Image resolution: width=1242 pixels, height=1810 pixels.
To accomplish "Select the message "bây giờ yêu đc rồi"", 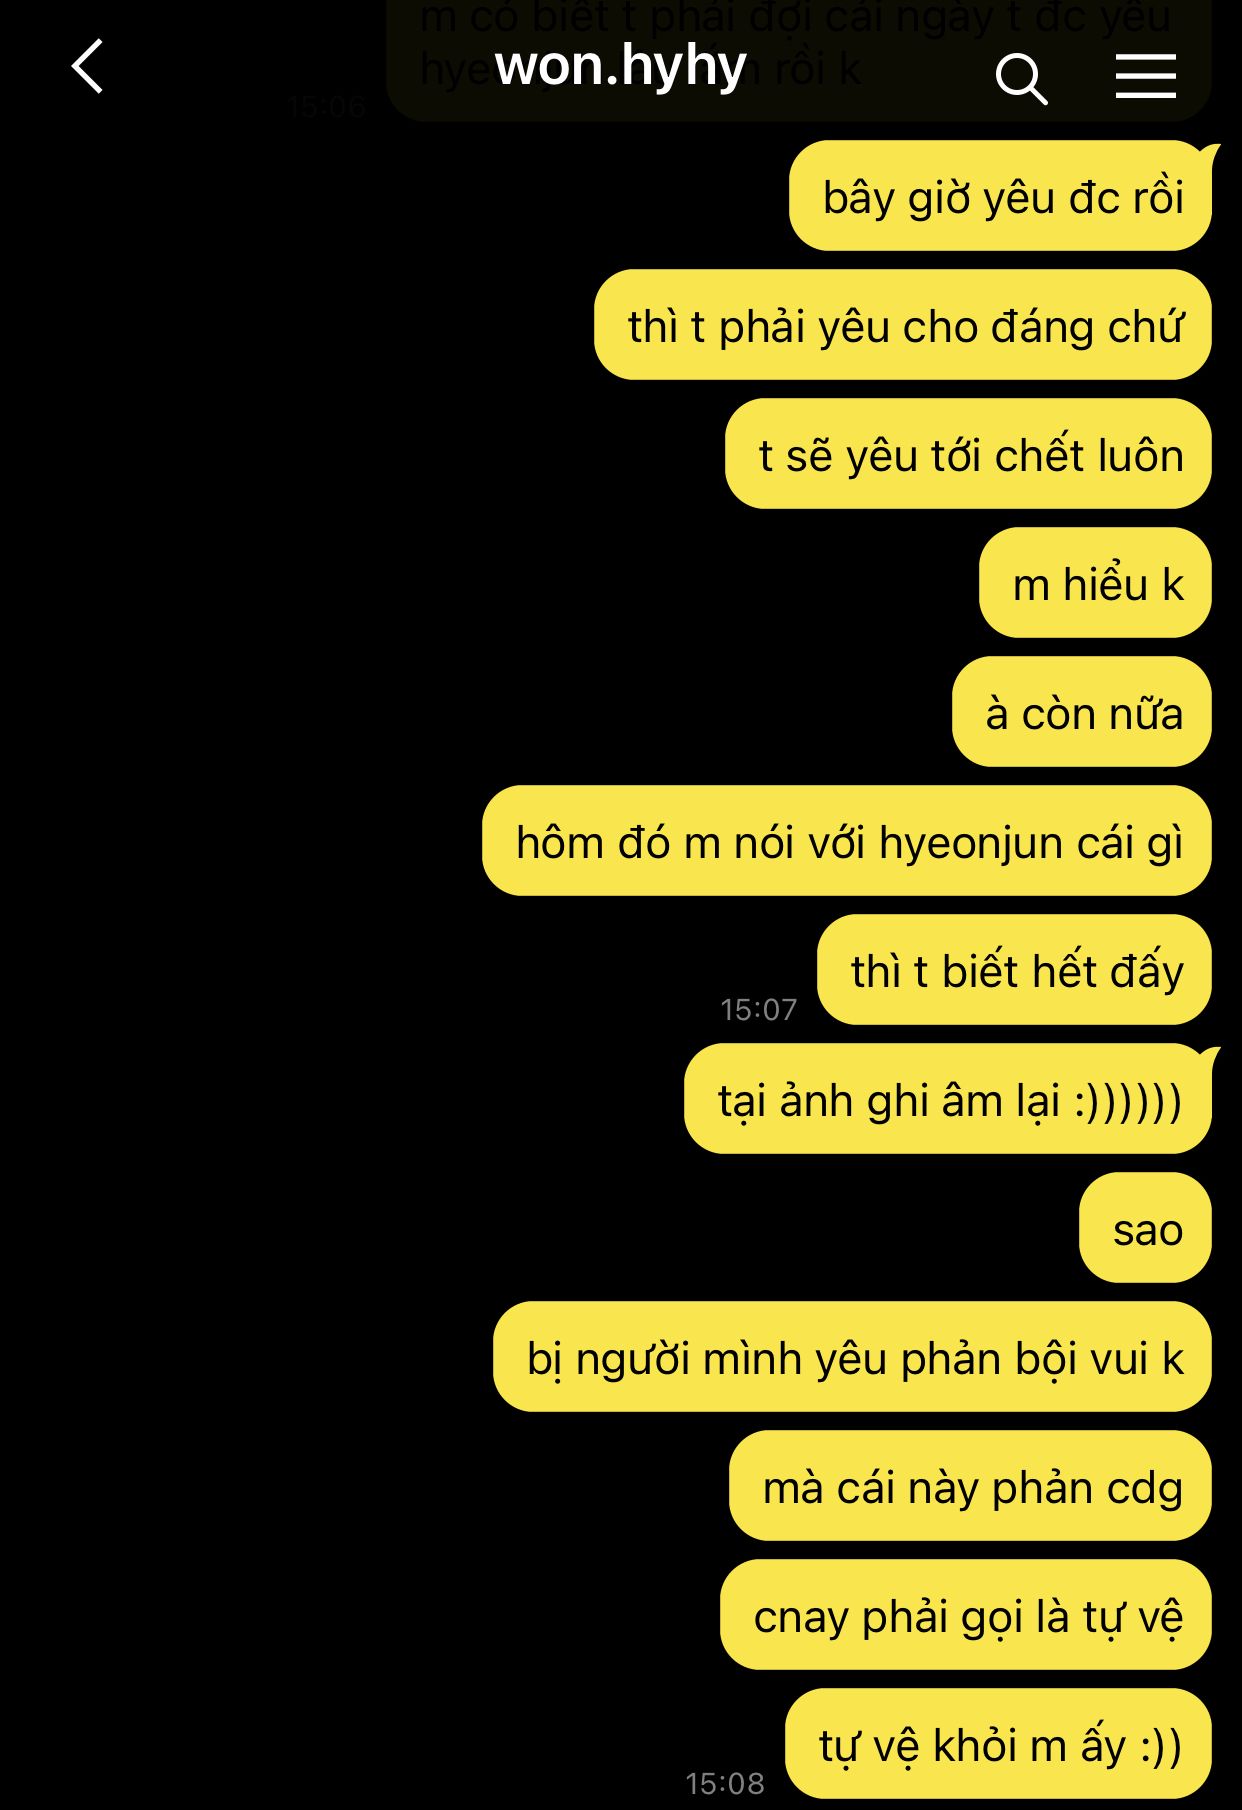I will 1001,196.
